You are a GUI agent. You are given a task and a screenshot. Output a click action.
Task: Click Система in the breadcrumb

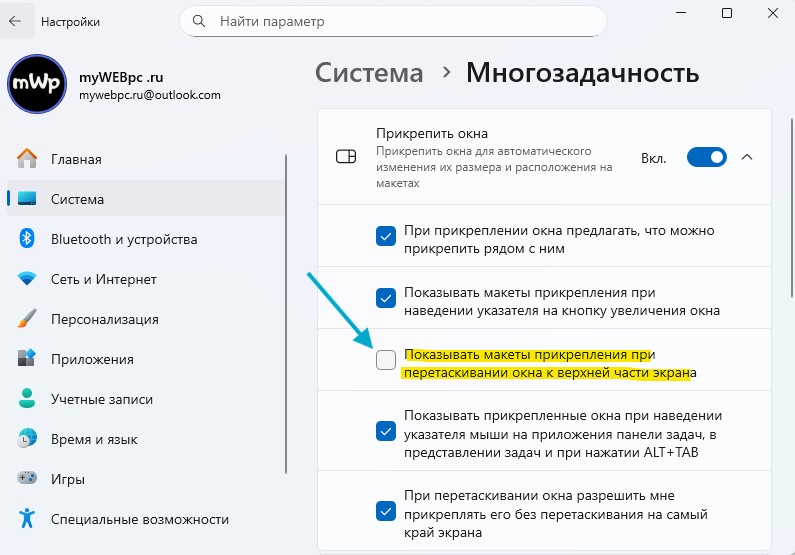click(x=369, y=73)
